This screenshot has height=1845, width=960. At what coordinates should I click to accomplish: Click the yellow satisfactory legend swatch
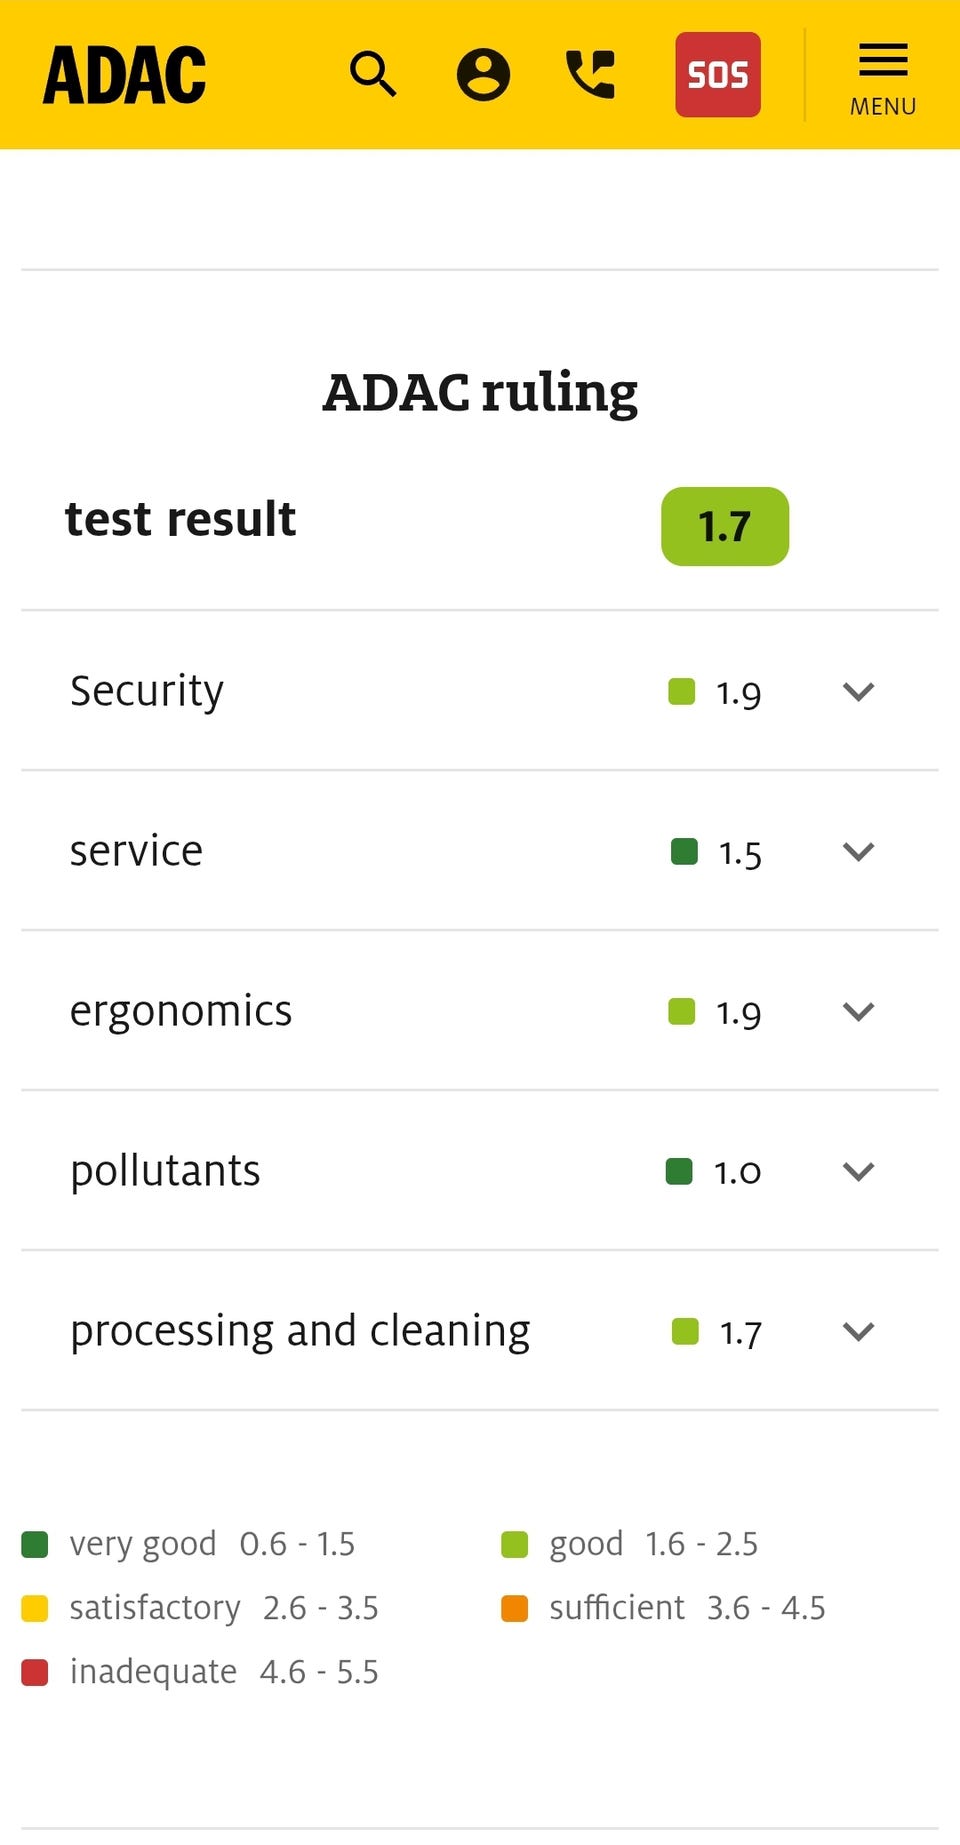35,1608
